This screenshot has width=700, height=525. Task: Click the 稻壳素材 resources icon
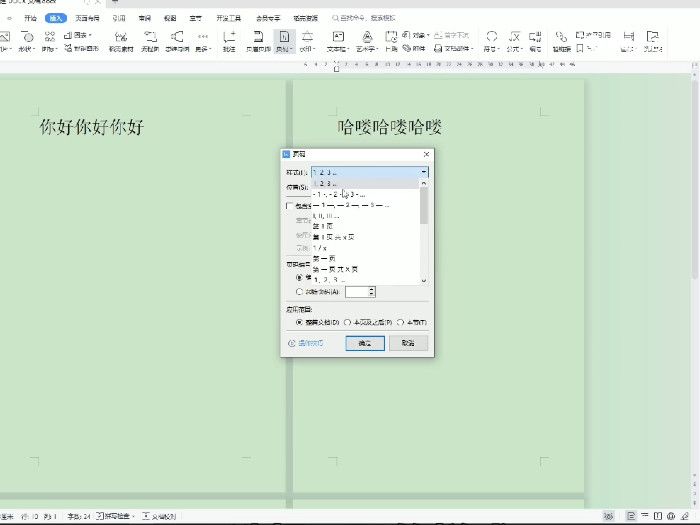[121, 41]
